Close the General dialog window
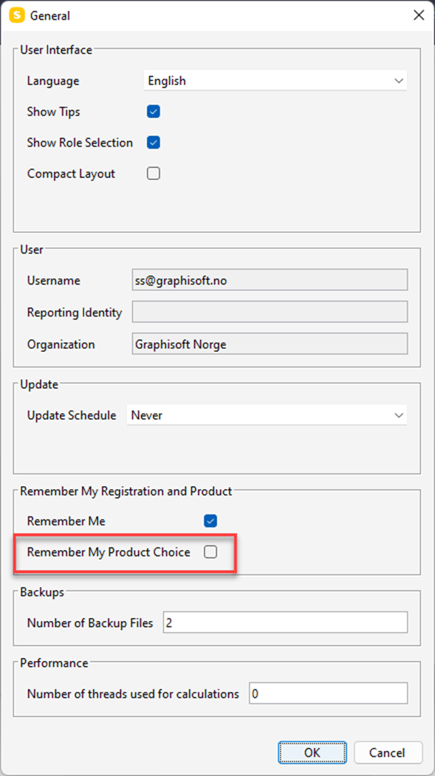 [419, 15]
